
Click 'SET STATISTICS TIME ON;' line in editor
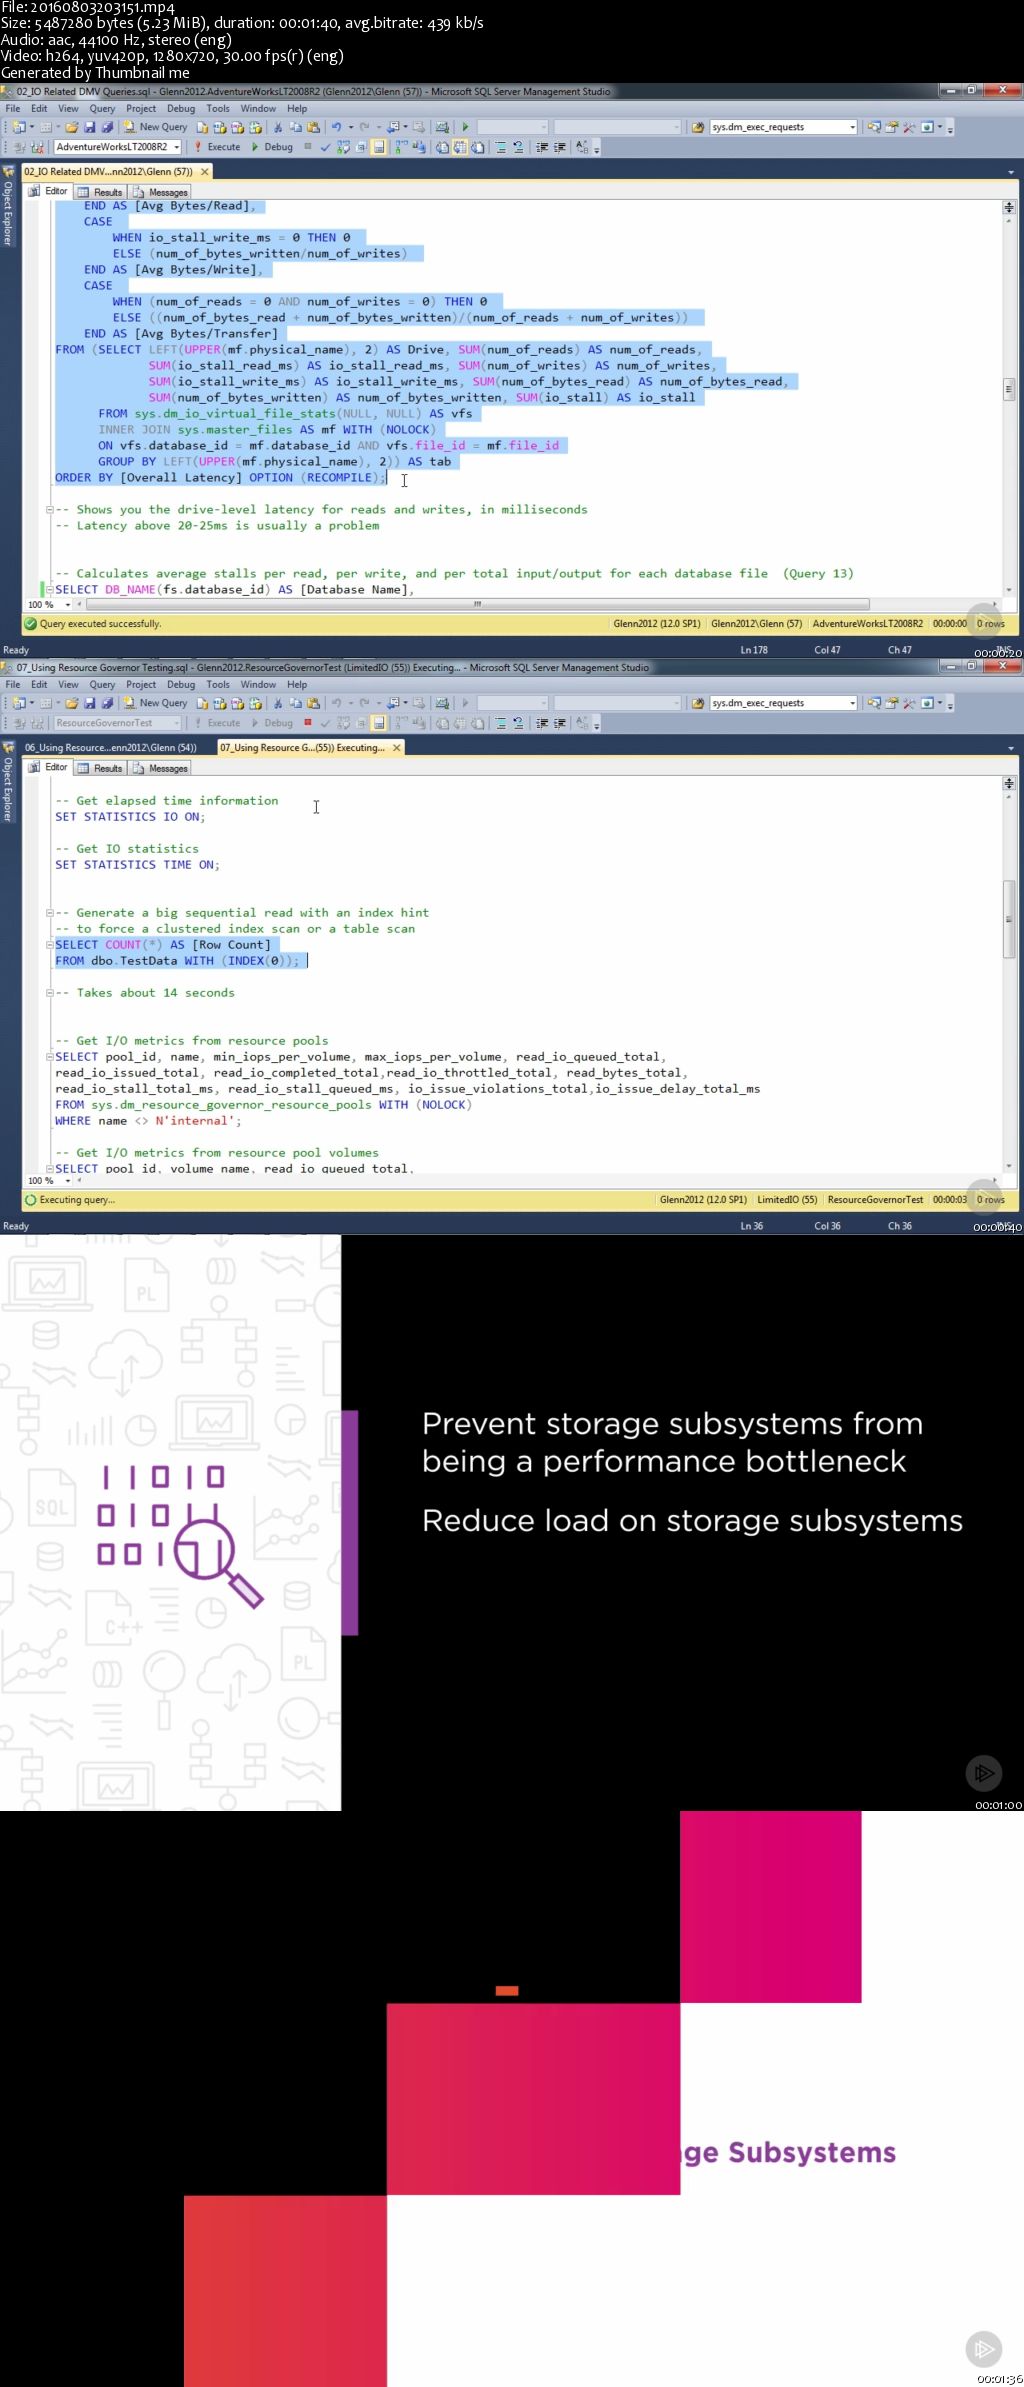(x=137, y=865)
